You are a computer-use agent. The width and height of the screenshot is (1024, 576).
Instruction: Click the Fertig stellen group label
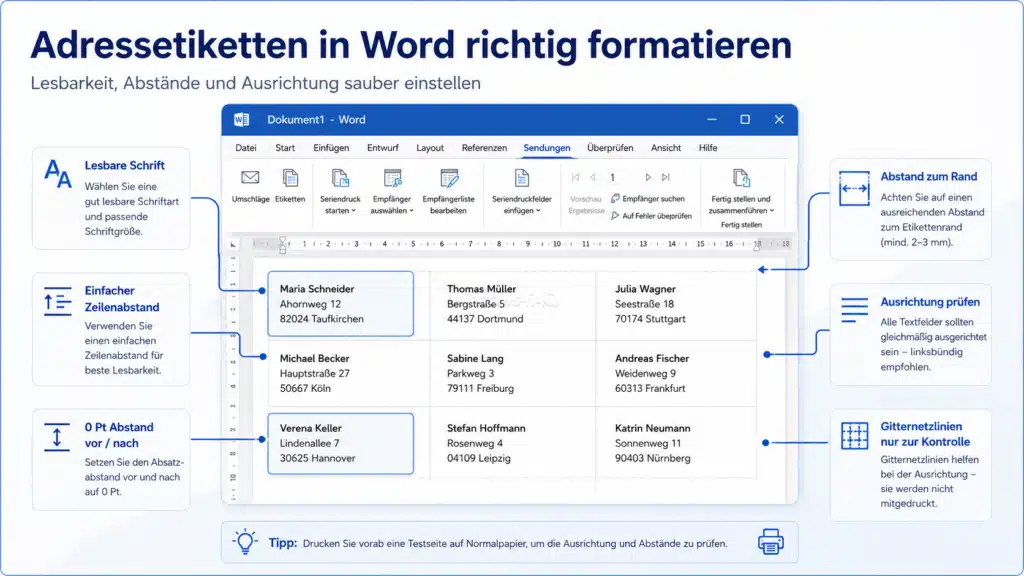tap(741, 225)
